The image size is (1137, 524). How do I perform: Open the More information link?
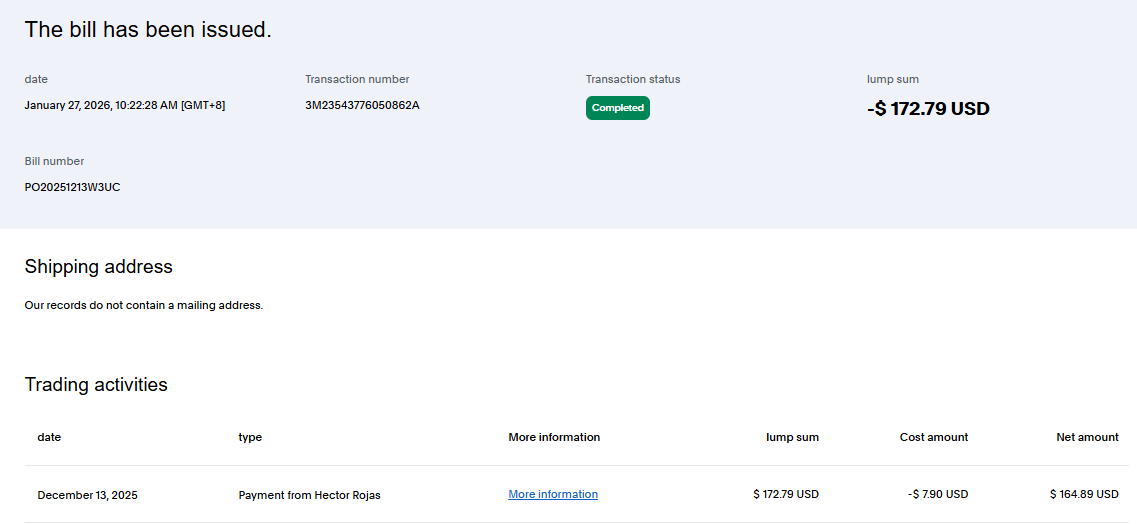[x=552, y=494]
